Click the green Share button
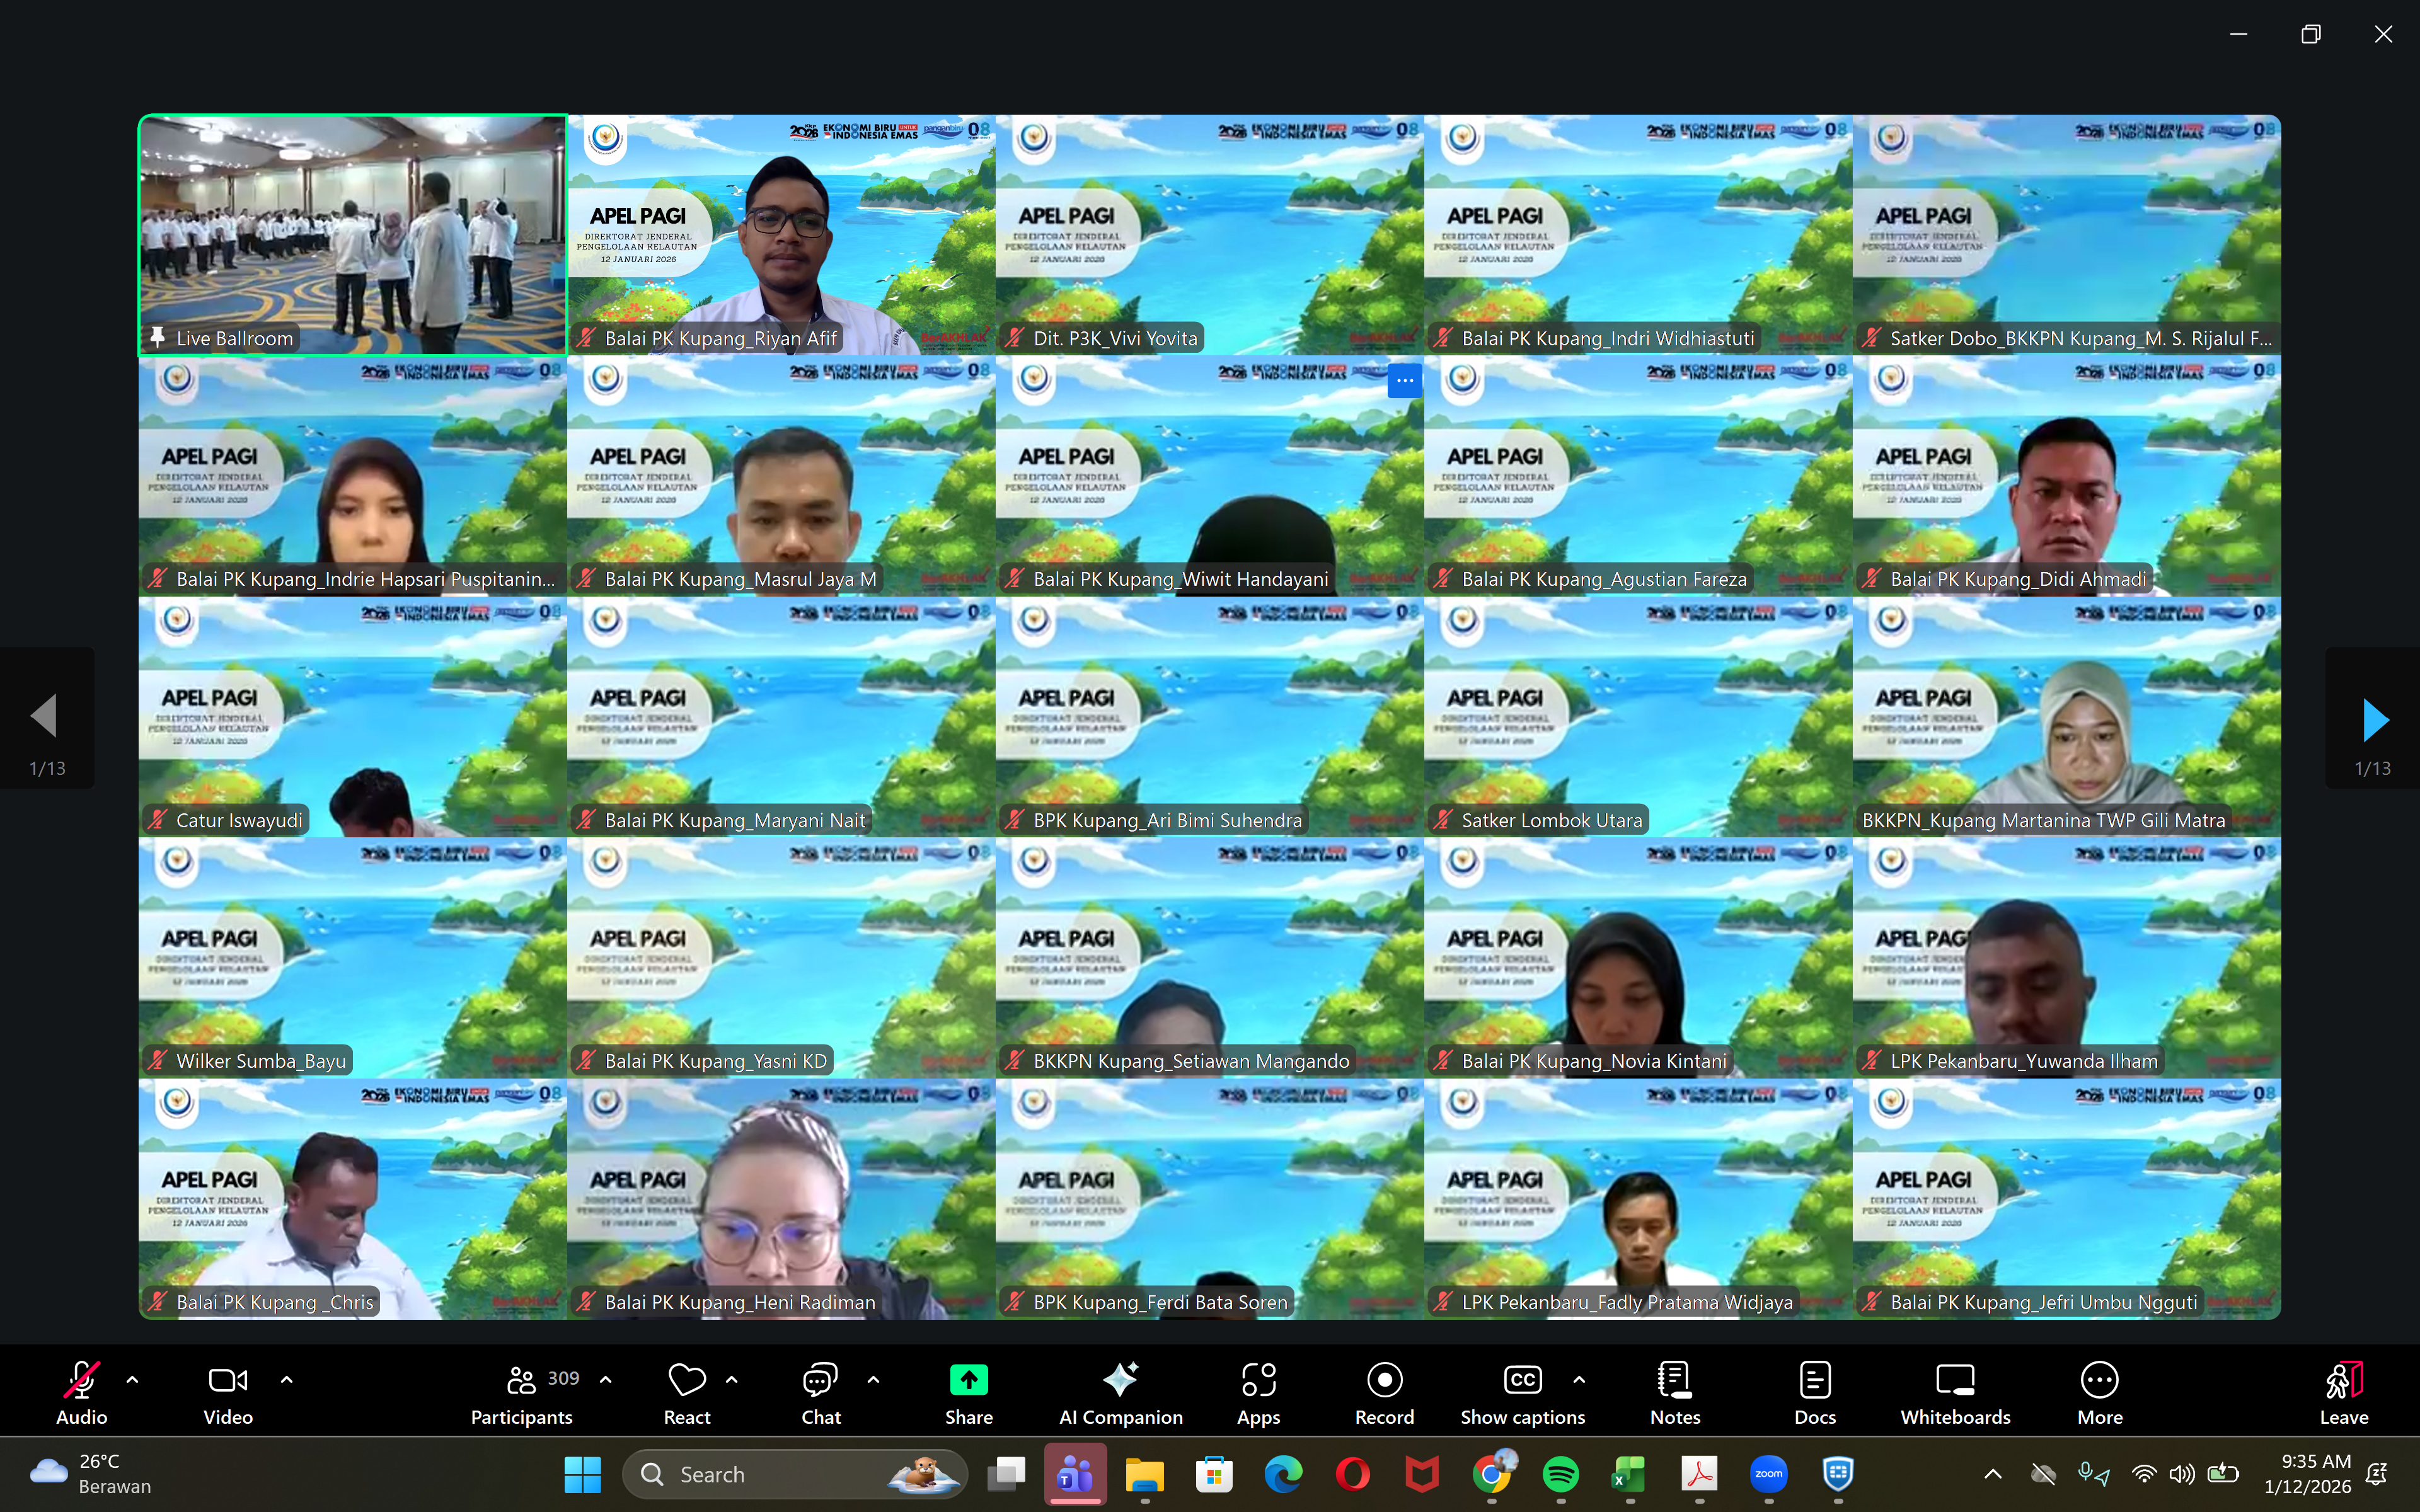 [x=968, y=1392]
